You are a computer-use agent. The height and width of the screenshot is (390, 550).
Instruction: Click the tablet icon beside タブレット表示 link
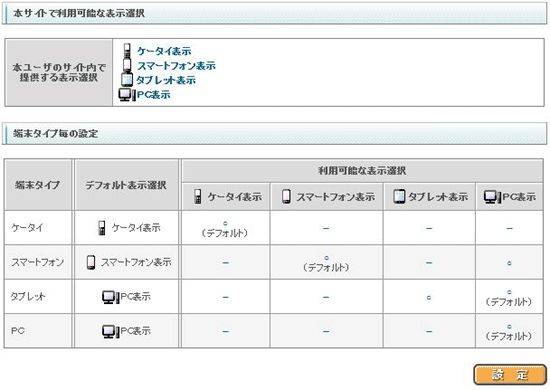127,80
